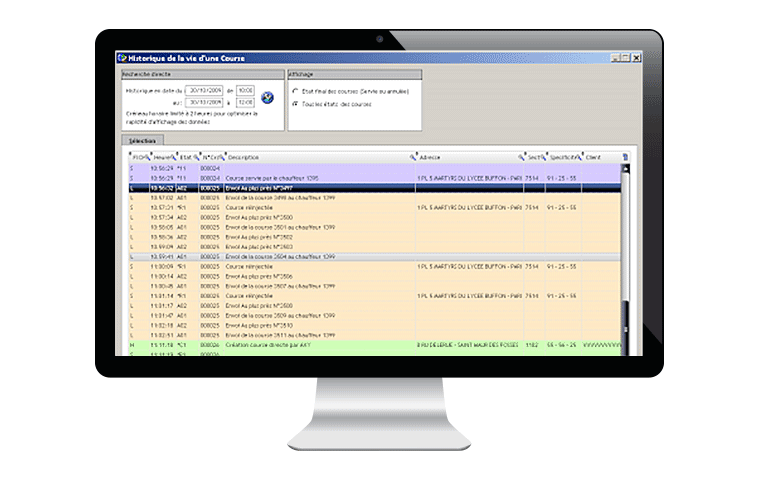The height and width of the screenshot is (480, 760).
Task: Select row 'Envoi Au plus près N°3503'
Action: tap(375, 247)
